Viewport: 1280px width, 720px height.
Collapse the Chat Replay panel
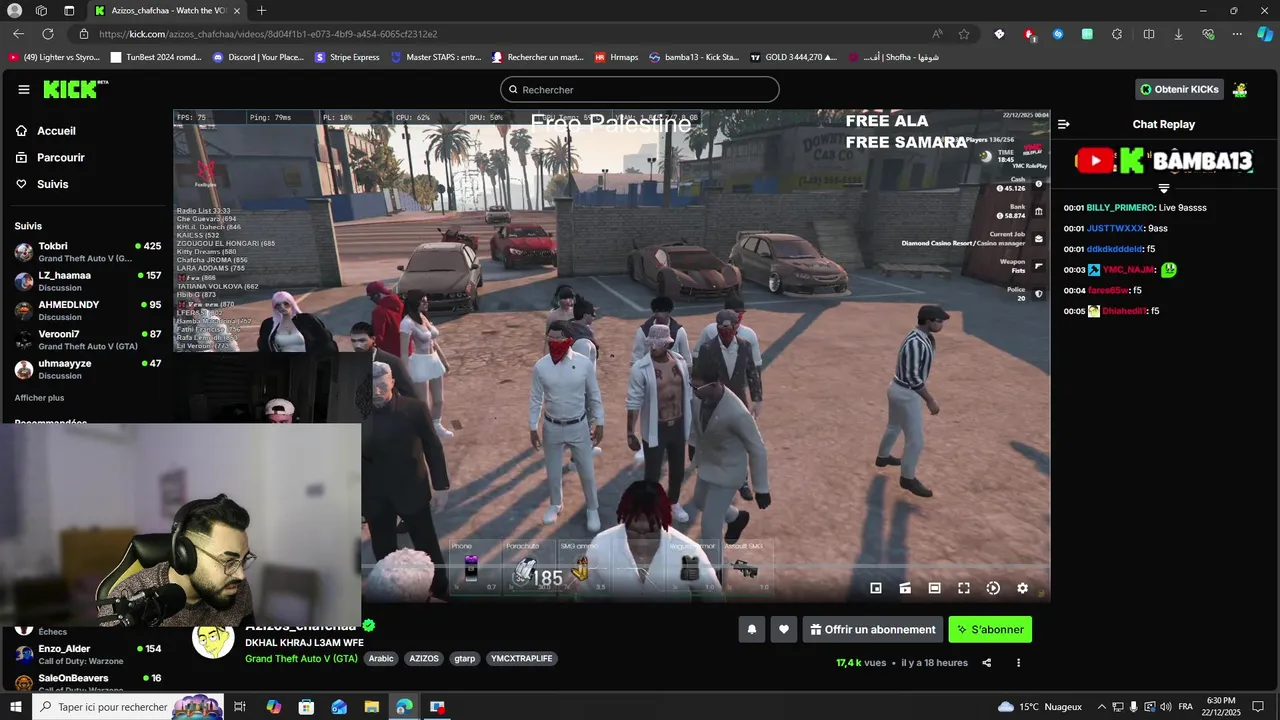click(x=1064, y=124)
